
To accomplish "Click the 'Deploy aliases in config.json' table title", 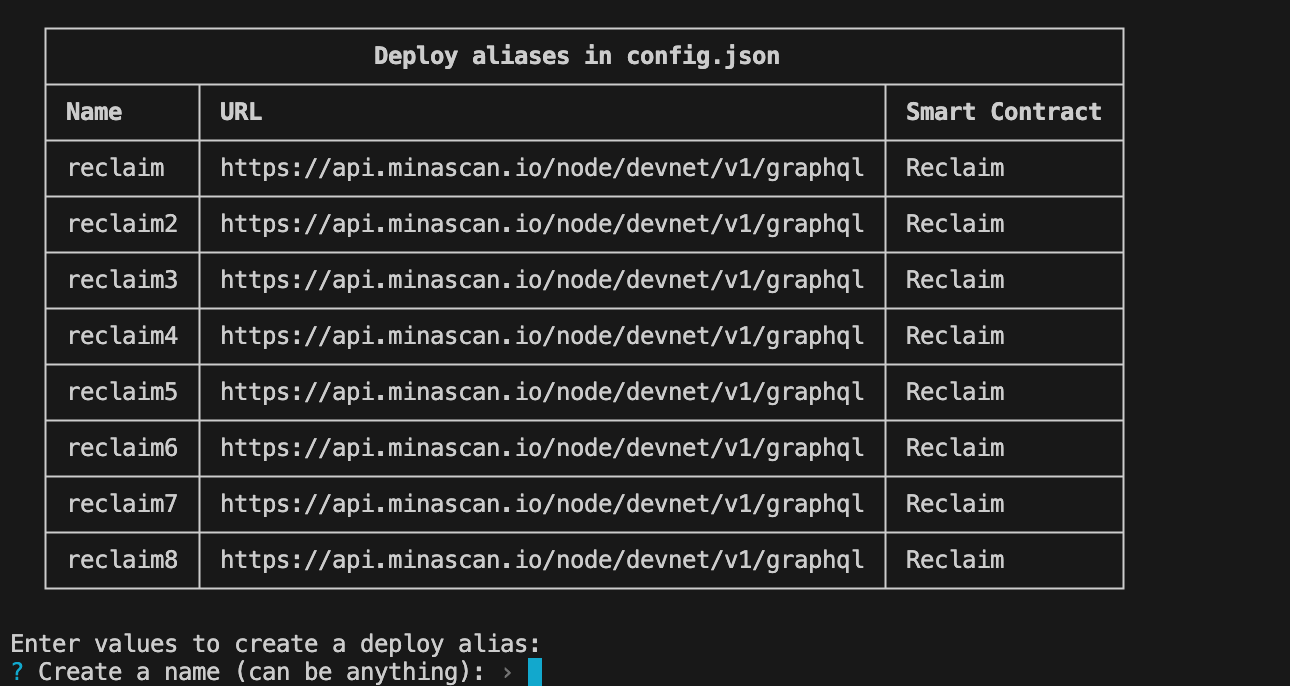I will coord(577,56).
